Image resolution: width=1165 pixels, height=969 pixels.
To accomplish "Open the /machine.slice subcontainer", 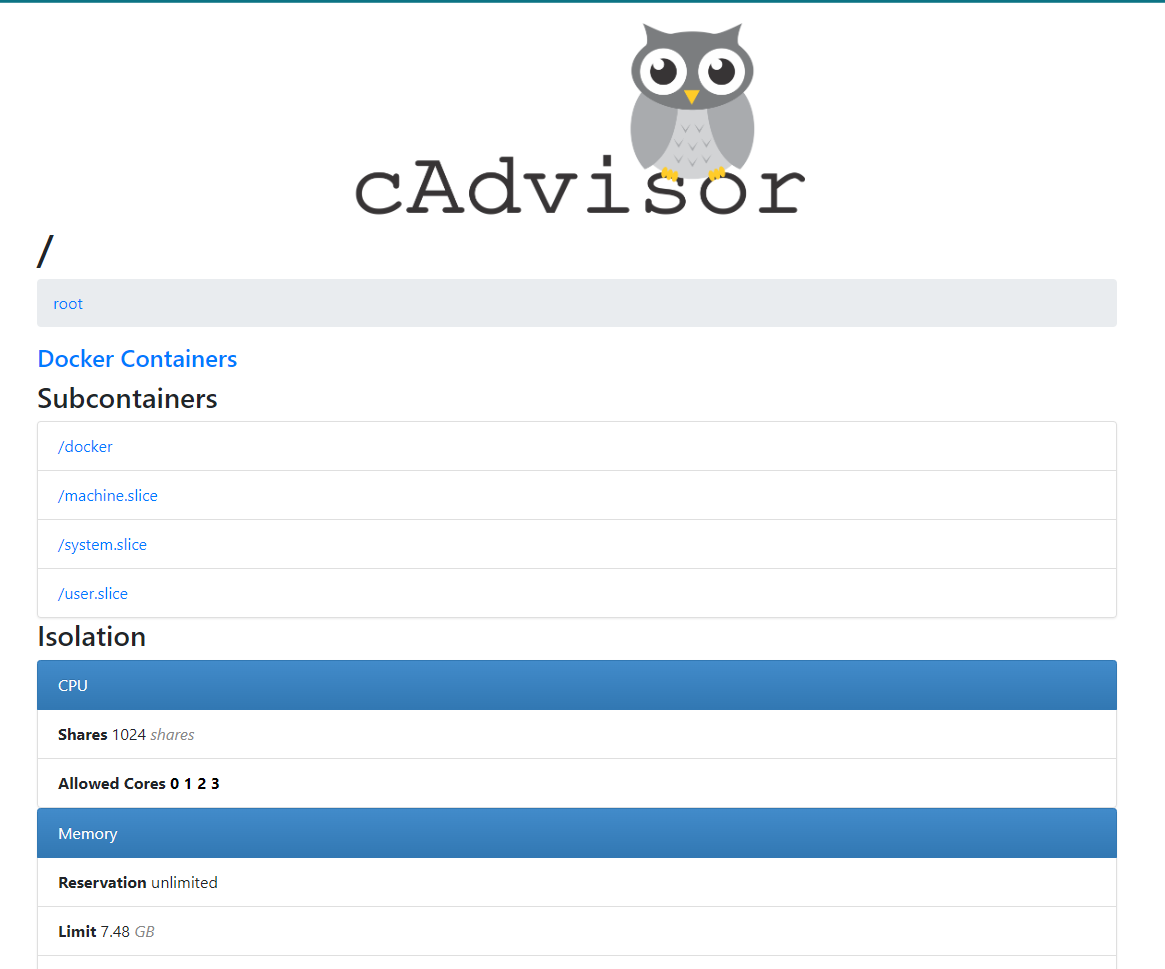I will 108,496.
